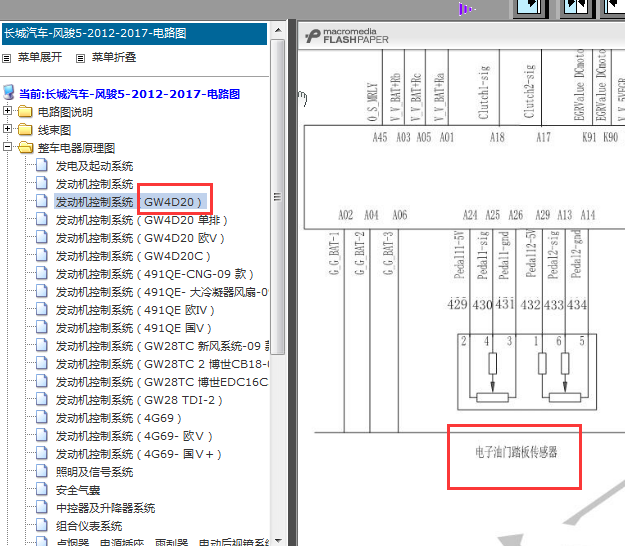
Task: Click pin label A17 in diagram
Action: pos(543,138)
